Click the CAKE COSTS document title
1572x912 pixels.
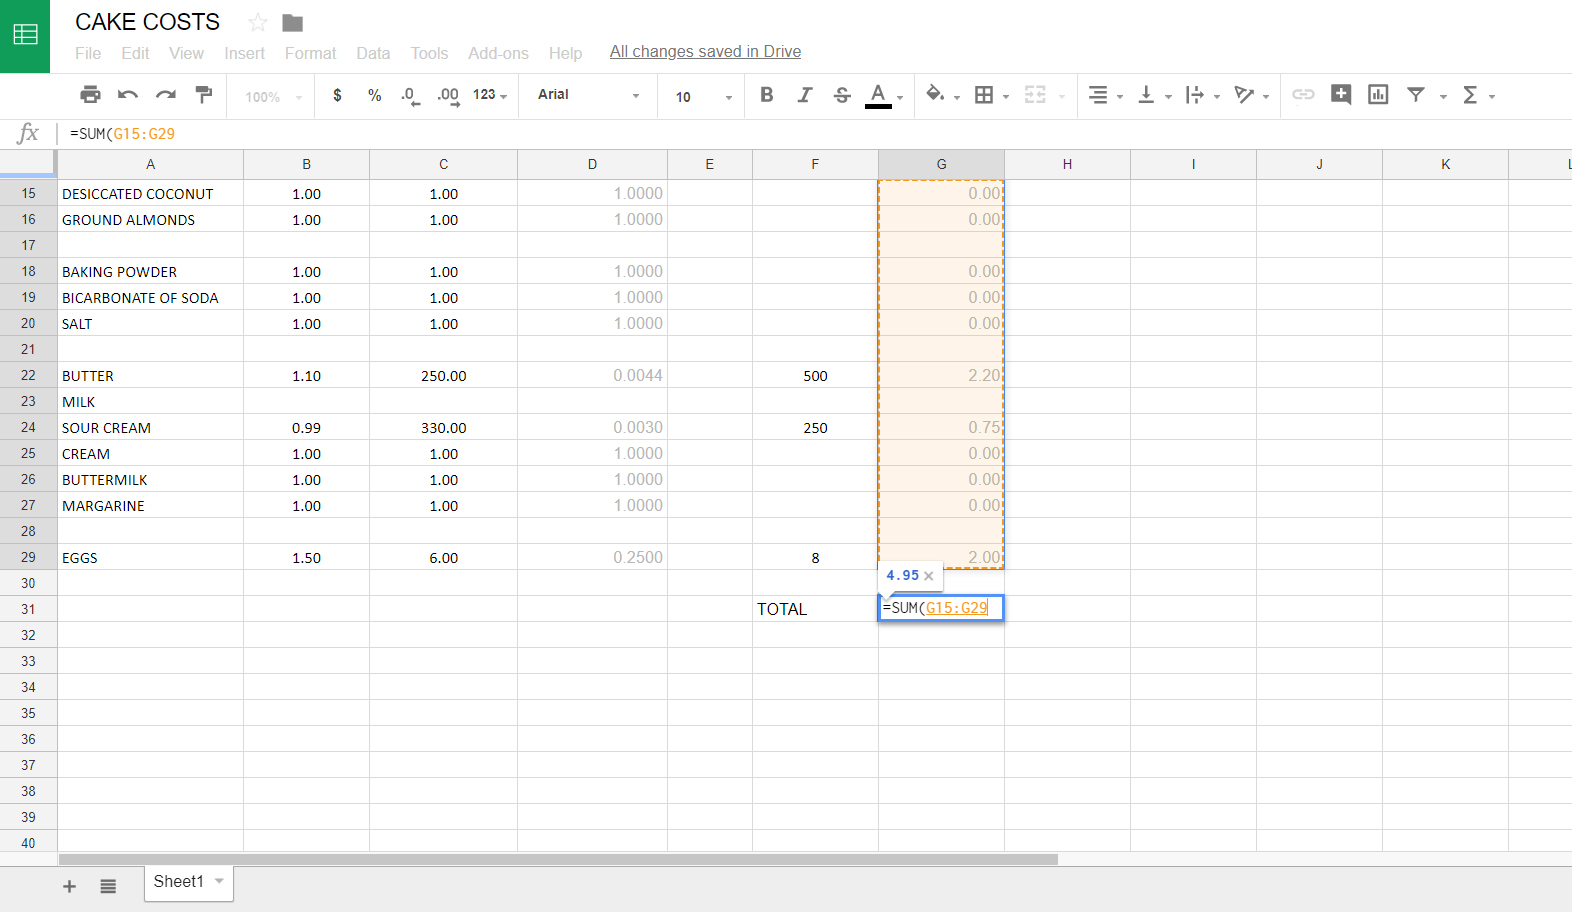(x=148, y=22)
